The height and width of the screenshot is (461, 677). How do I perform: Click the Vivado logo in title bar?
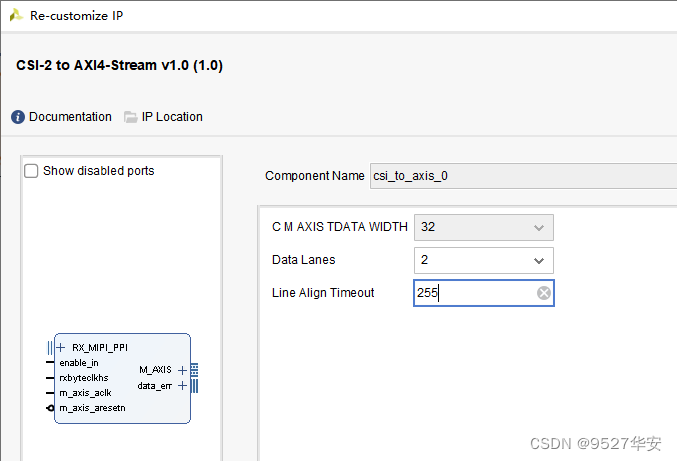pos(16,16)
